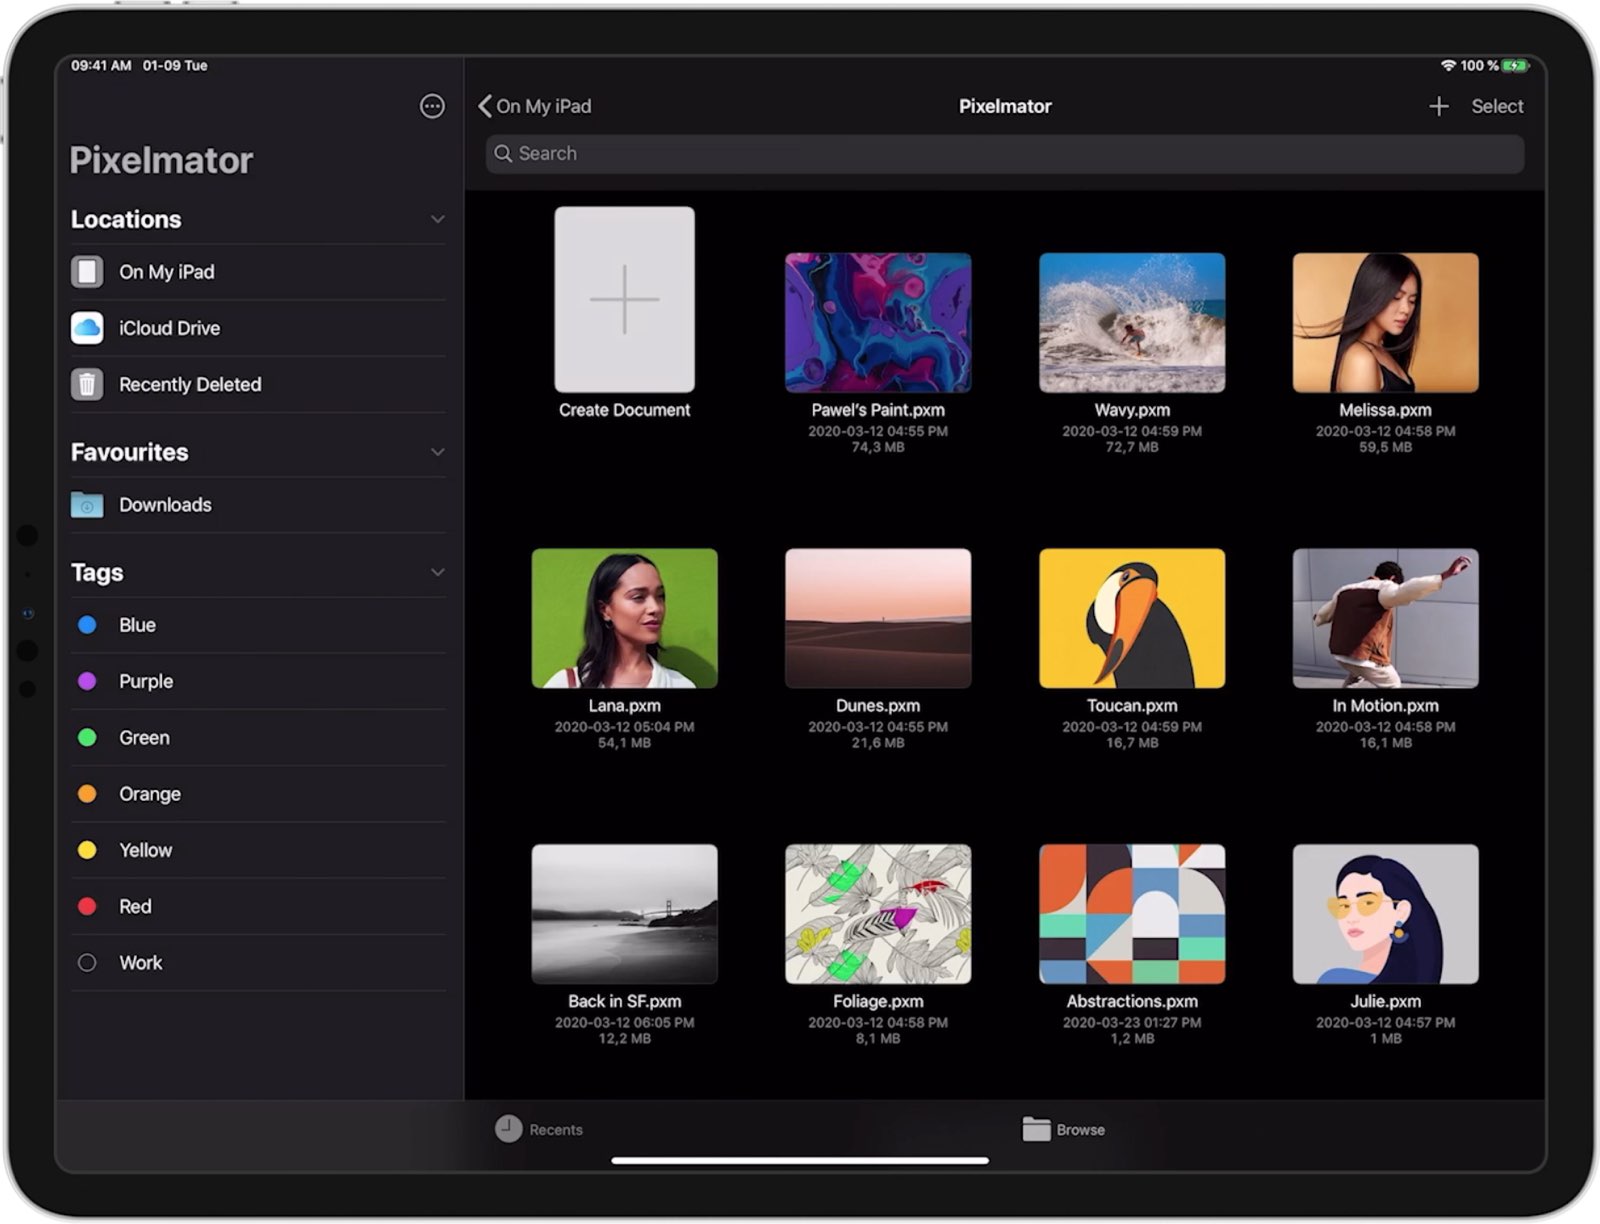
Task: Tap the Select button
Action: (x=1497, y=106)
